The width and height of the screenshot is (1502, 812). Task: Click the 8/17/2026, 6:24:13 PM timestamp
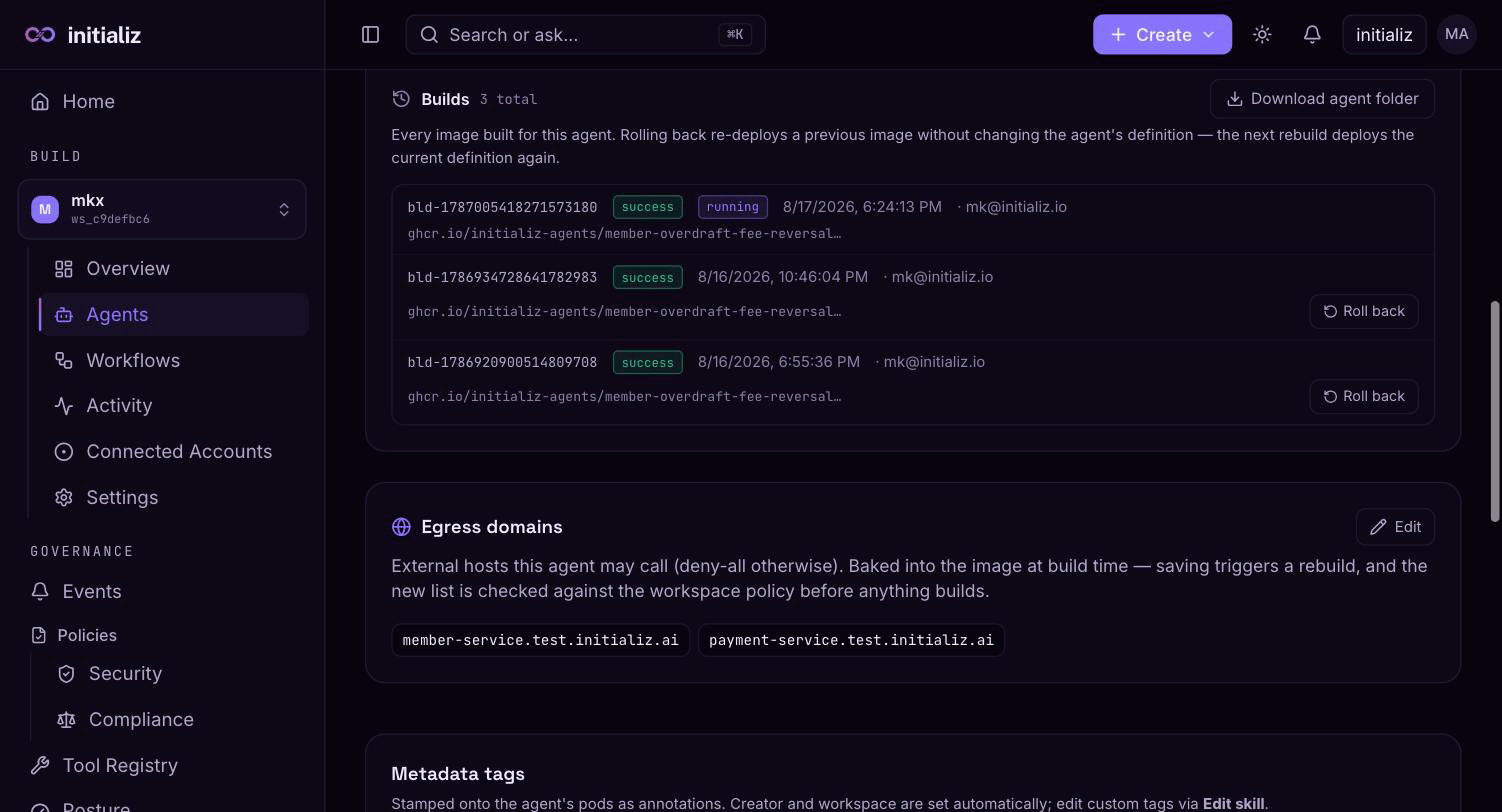point(862,207)
